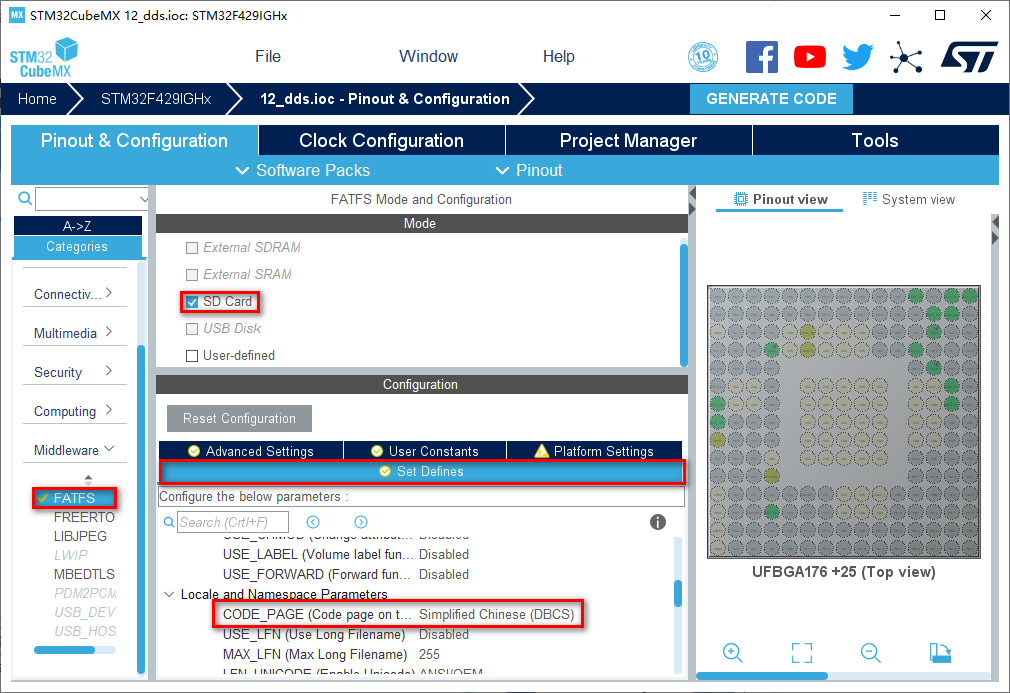The height and width of the screenshot is (693, 1010).
Task: Click the CODE_PAGE Simplified Chinese value
Action: pos(497,614)
